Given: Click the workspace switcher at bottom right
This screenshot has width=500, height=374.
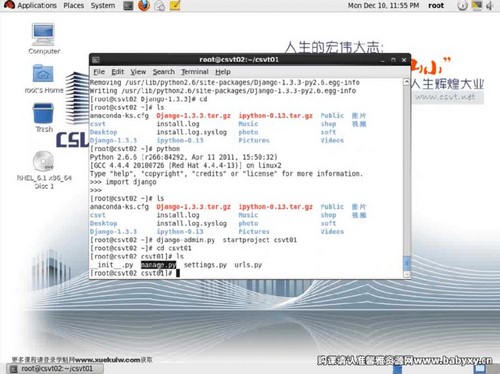Looking at the screenshot, I should click(480, 369).
